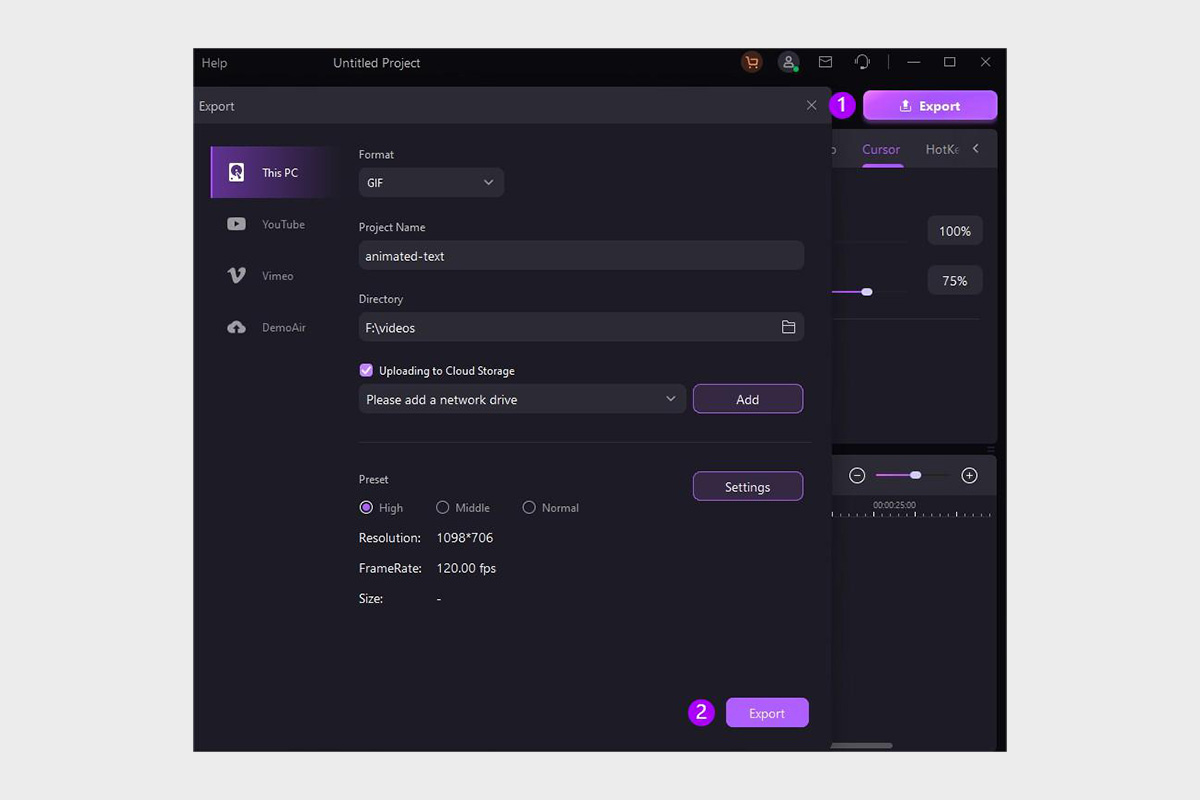Screen dimensions: 1200x800
Task: Collapse panel tabs with left chevron
Action: tap(976, 149)
